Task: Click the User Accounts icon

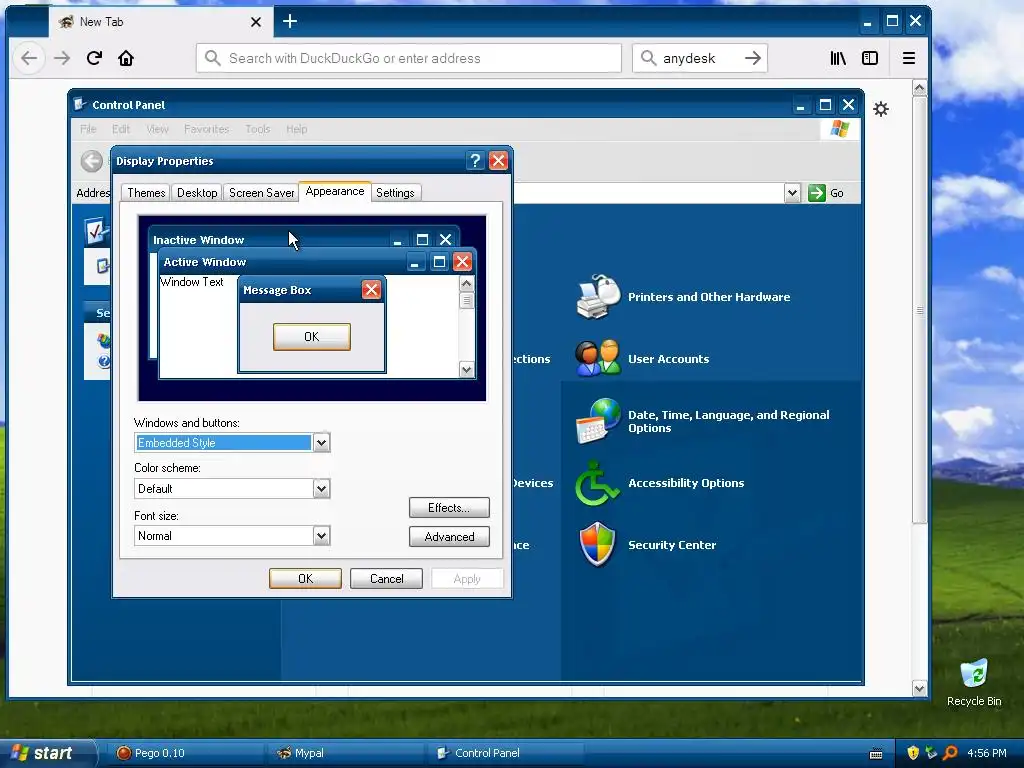Action: pyautogui.click(x=598, y=358)
